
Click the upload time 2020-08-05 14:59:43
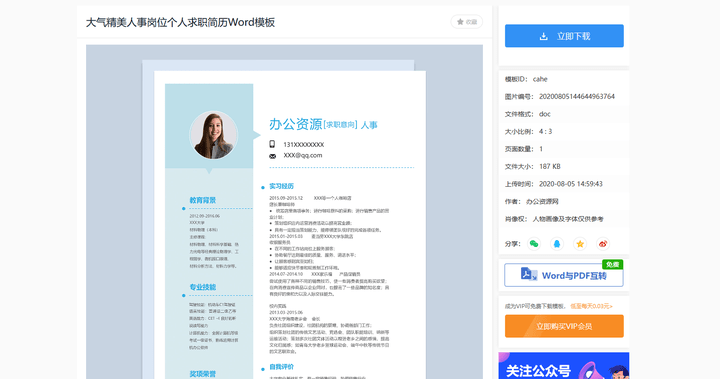(x=571, y=184)
